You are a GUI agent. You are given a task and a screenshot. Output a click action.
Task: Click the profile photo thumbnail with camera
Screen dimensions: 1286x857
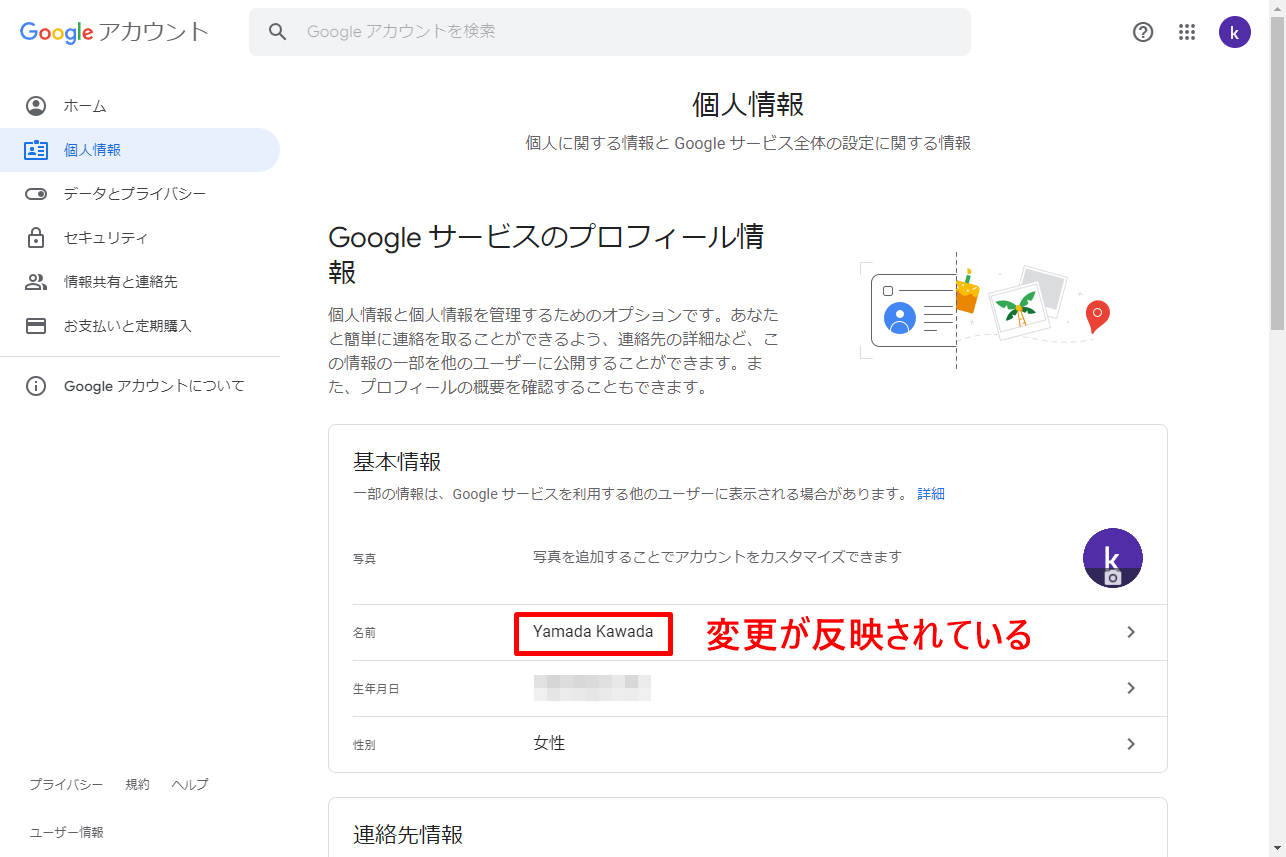pos(1112,558)
